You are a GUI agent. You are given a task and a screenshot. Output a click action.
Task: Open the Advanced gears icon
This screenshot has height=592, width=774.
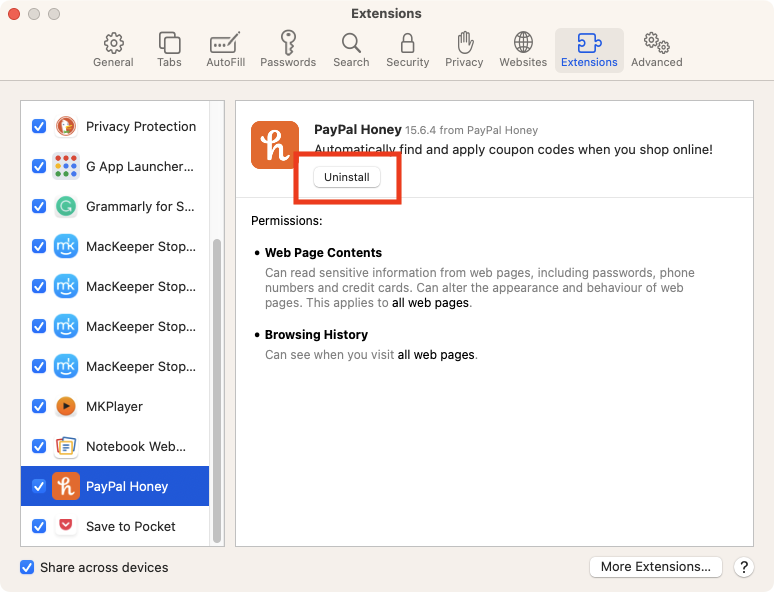coord(657,43)
